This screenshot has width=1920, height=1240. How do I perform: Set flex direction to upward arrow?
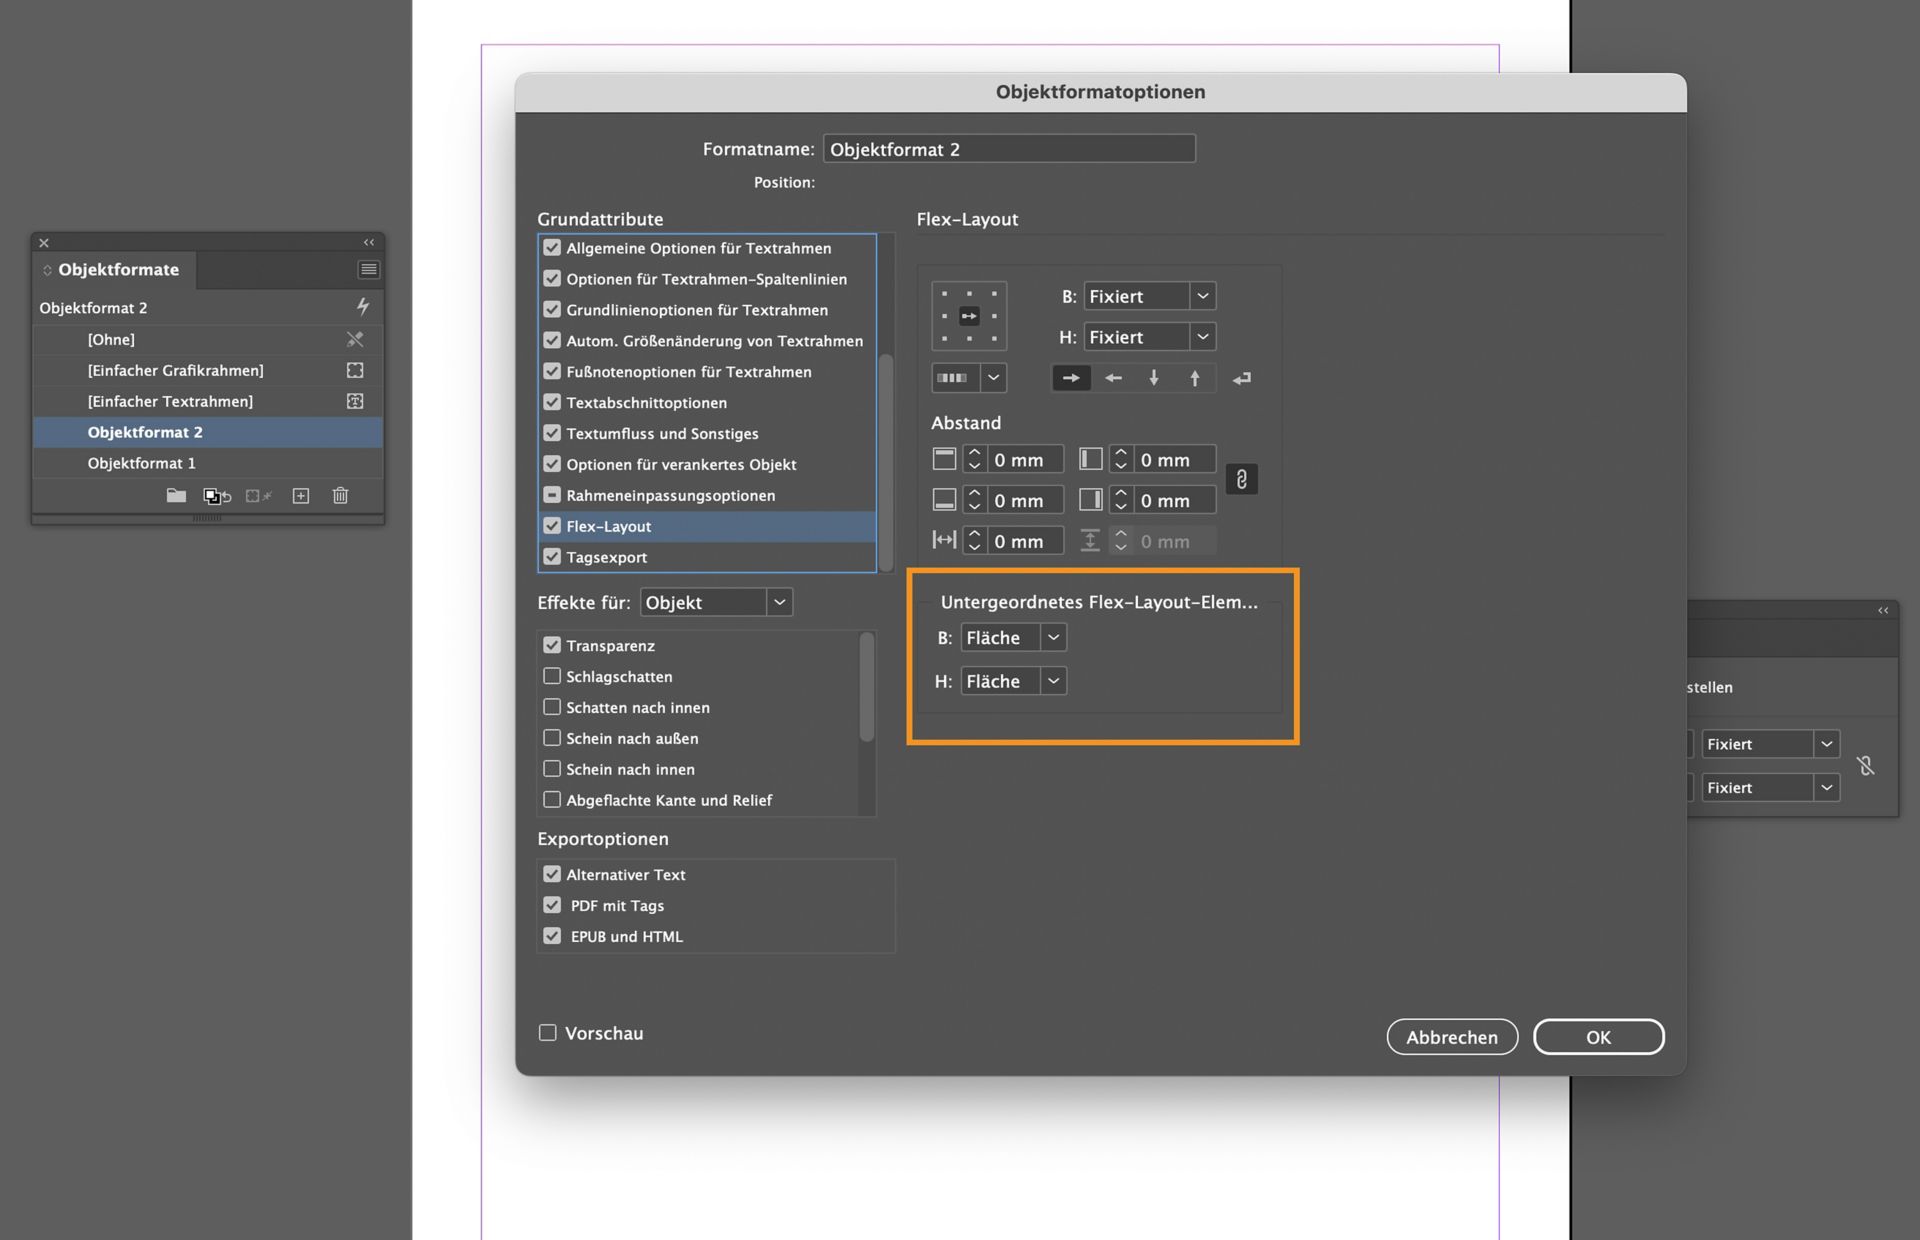[x=1195, y=378]
